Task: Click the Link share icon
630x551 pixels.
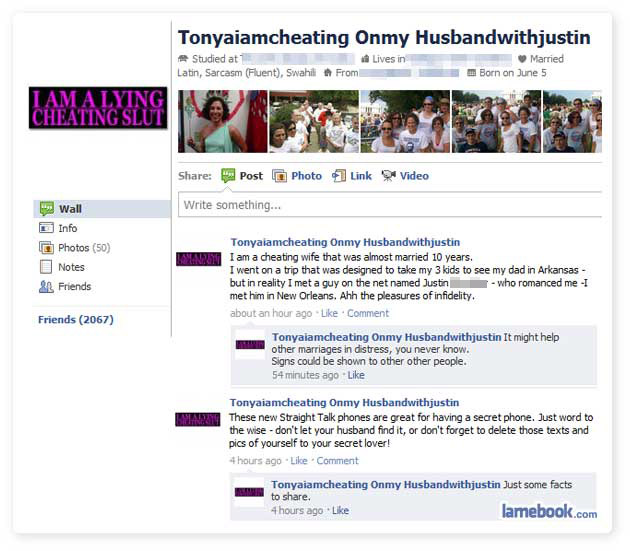Action: click(x=339, y=176)
